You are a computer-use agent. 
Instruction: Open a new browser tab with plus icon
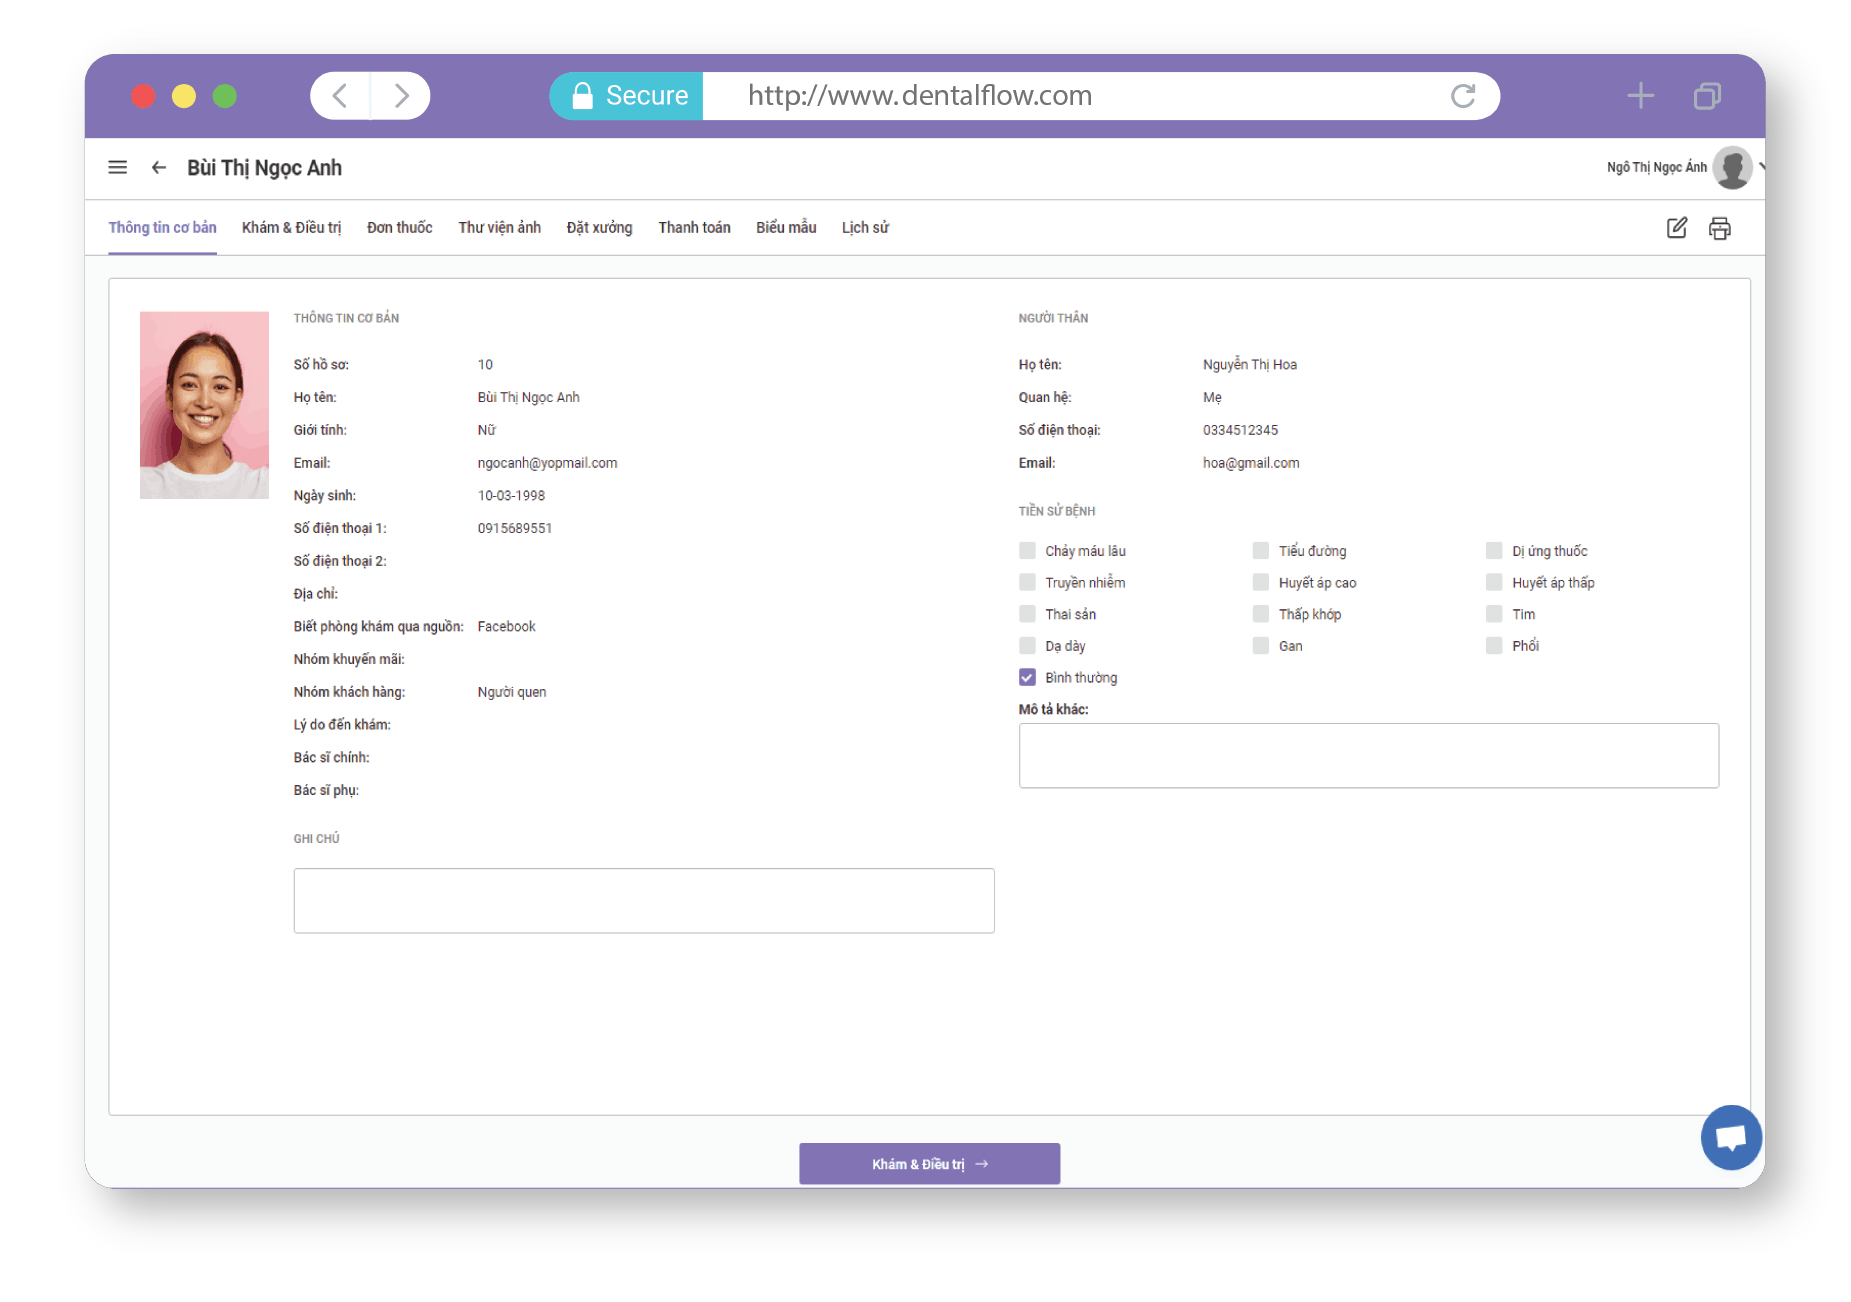[x=1641, y=96]
